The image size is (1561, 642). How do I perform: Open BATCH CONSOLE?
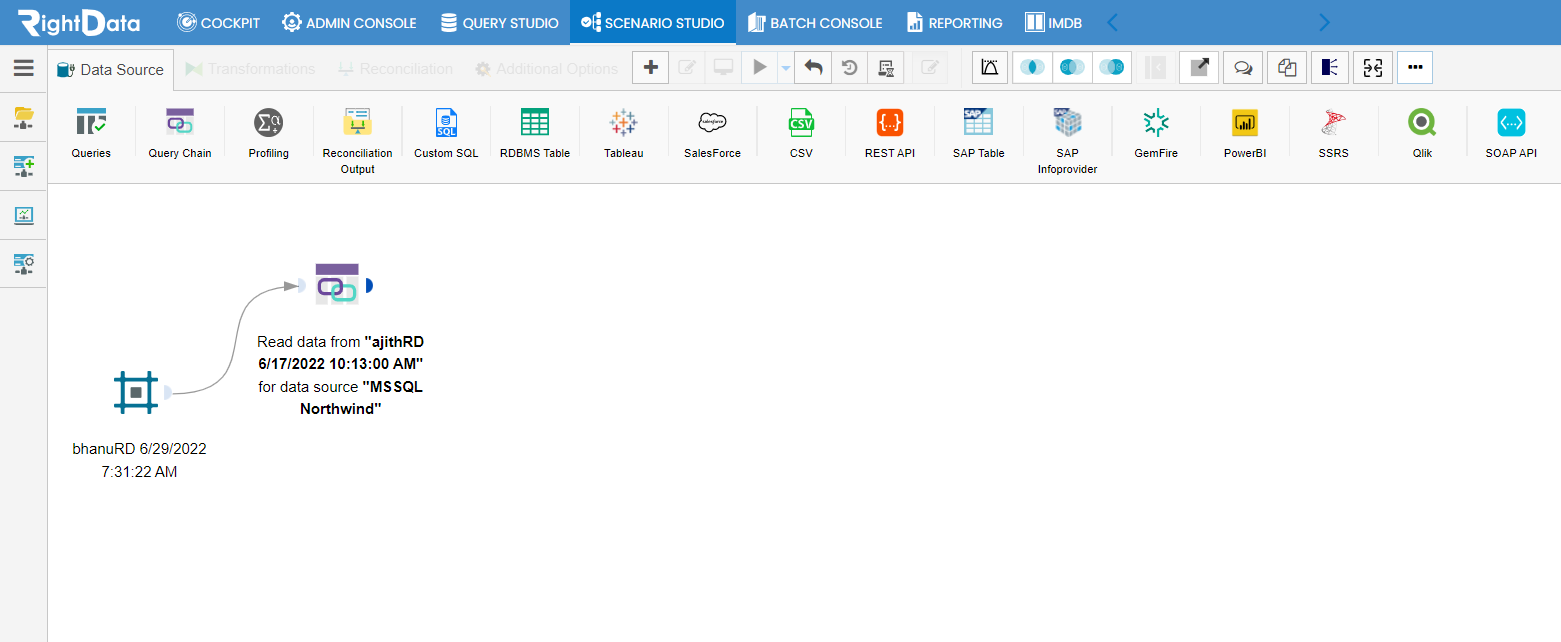click(x=815, y=22)
